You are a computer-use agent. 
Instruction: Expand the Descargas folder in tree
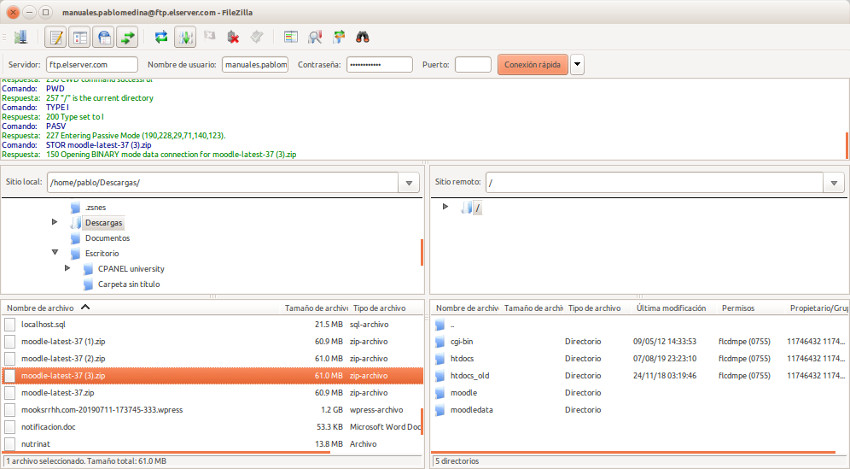(x=54, y=222)
